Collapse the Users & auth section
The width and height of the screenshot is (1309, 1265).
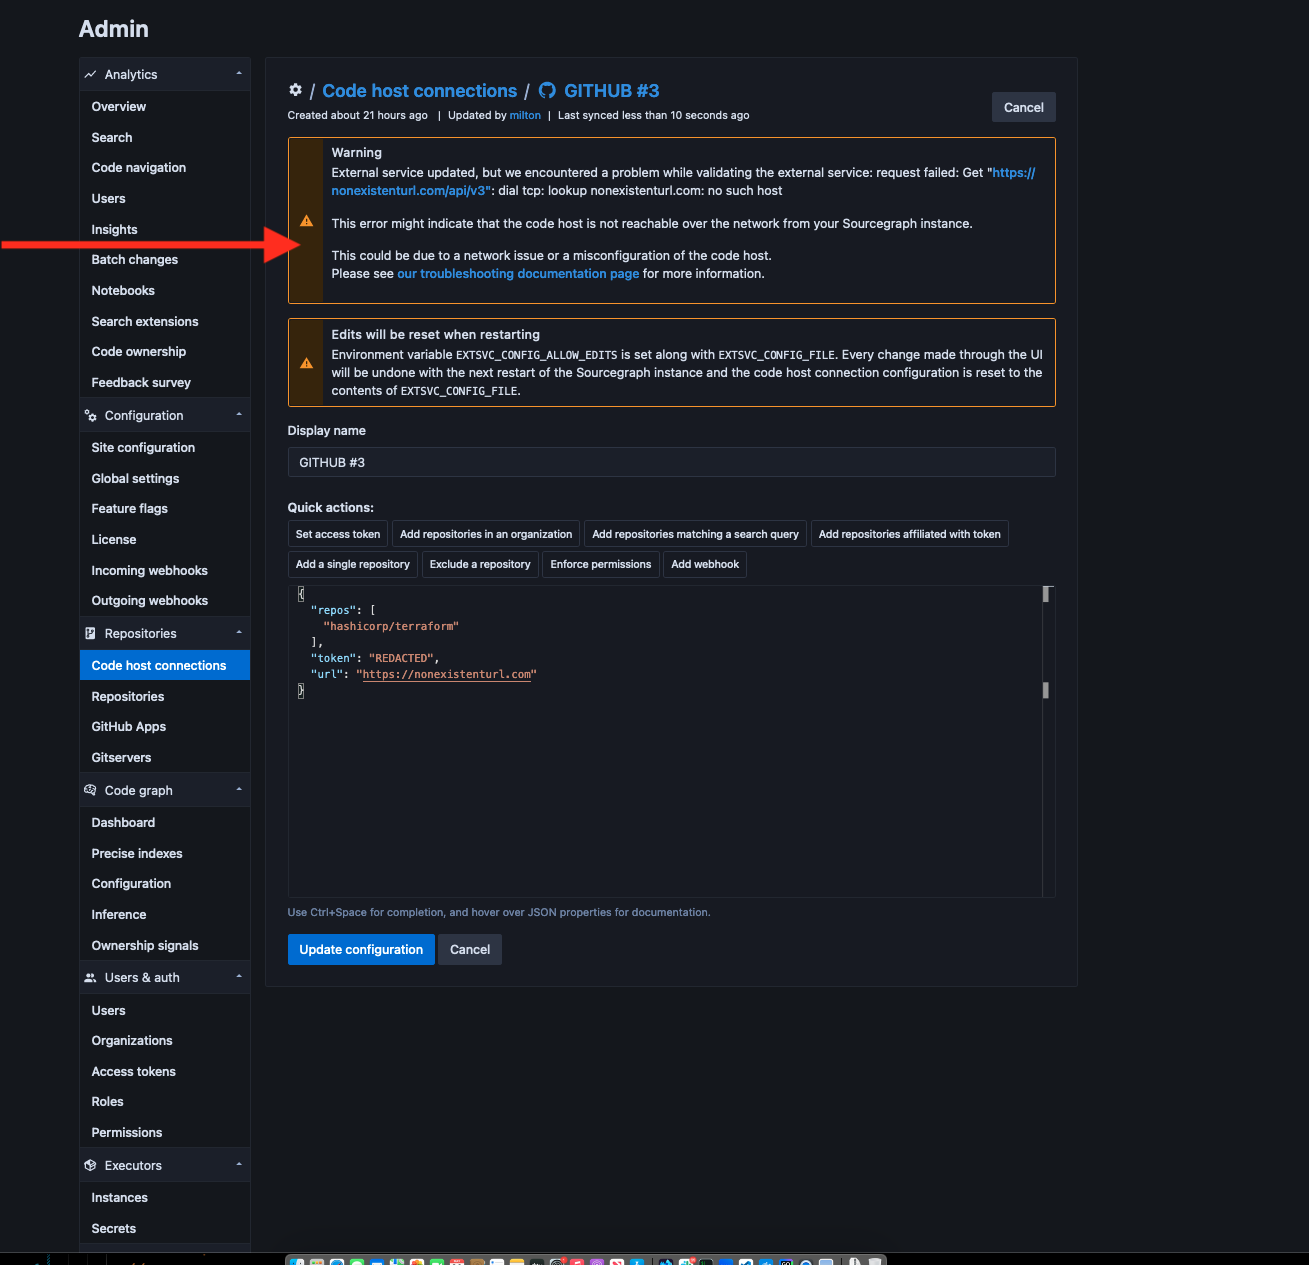pyautogui.click(x=239, y=977)
